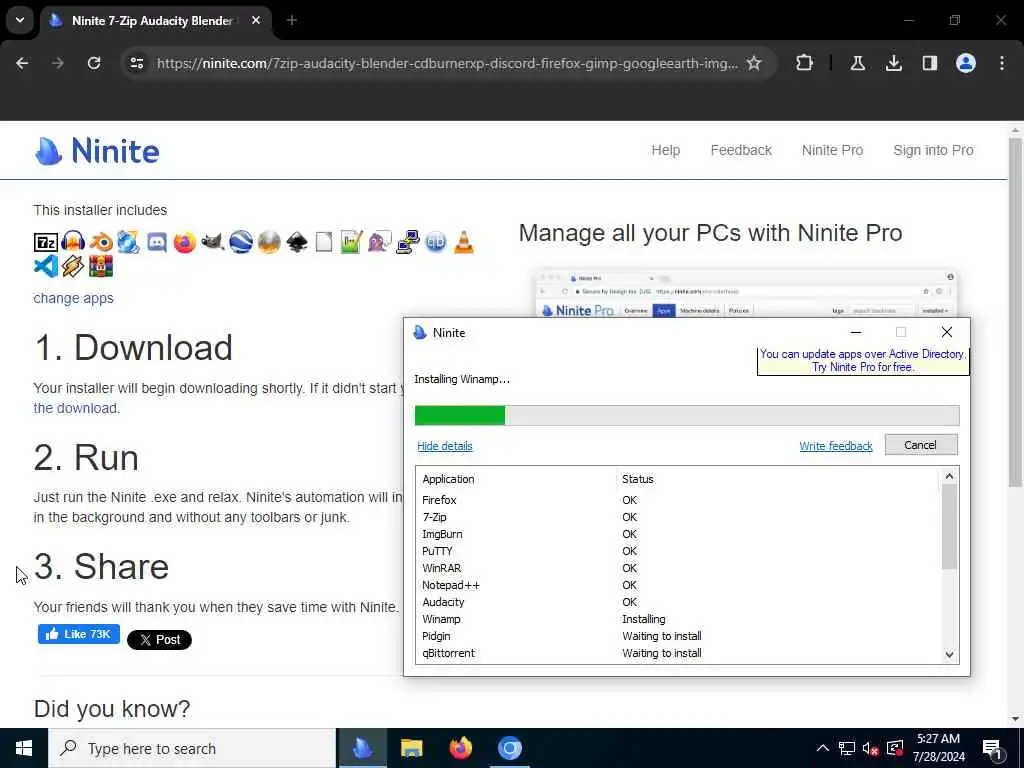Image resolution: width=1024 pixels, height=768 pixels.
Task: Click the Ninite logo on the webpage
Action: tap(97, 151)
